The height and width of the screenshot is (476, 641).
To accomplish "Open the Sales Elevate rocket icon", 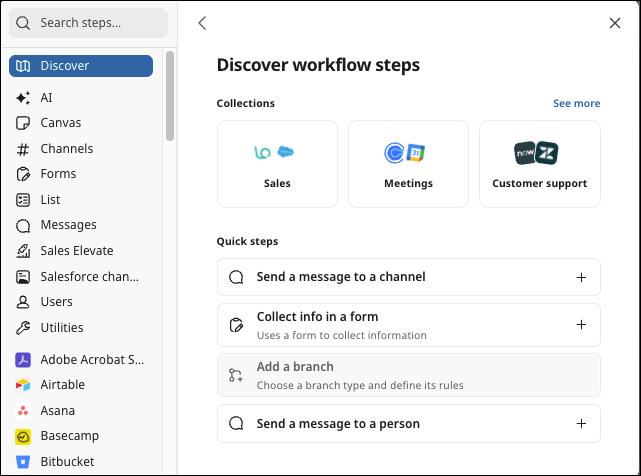I will click(x=23, y=251).
